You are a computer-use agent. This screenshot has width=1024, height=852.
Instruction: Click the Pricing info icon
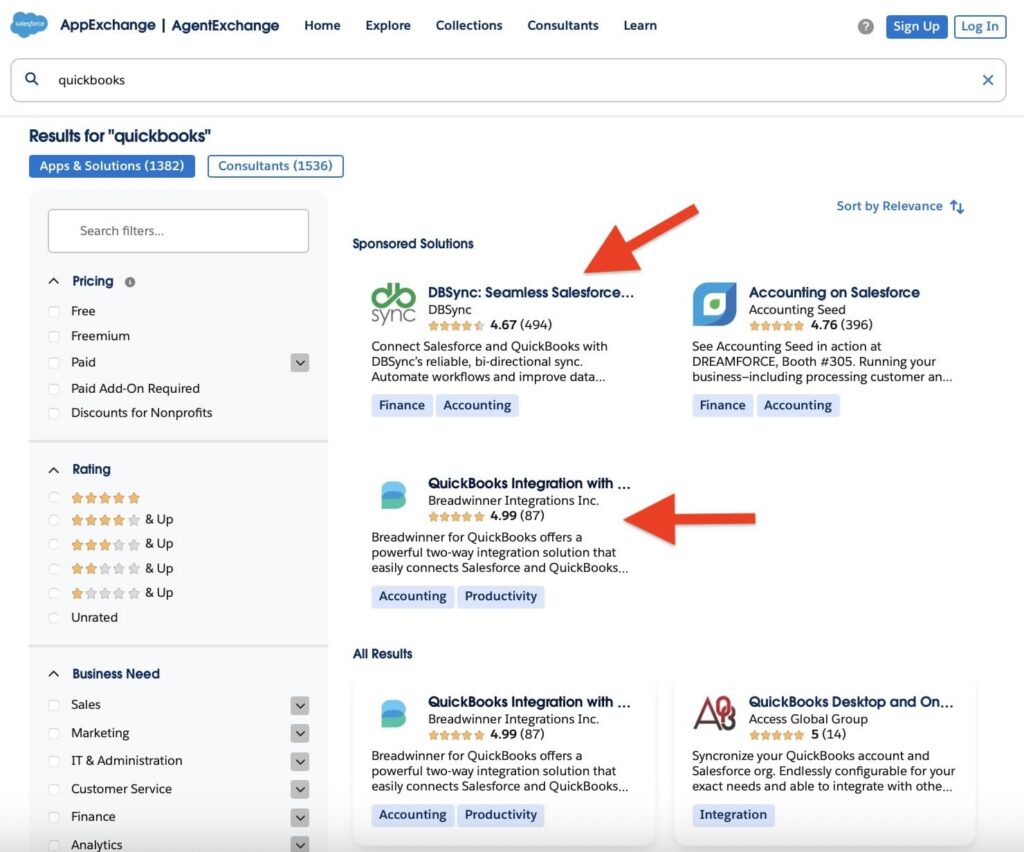(130, 282)
